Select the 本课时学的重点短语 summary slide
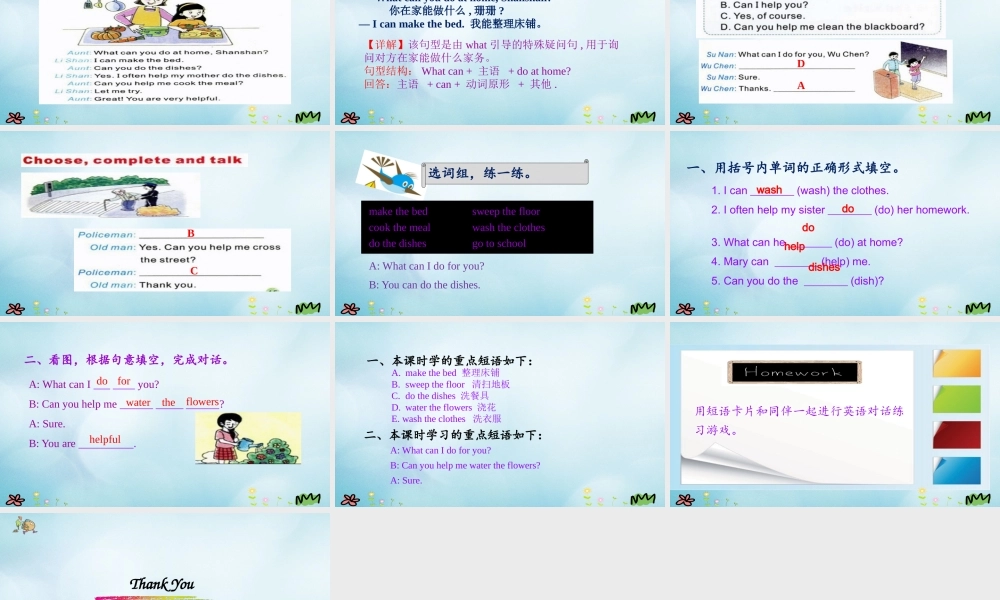This screenshot has width=1000, height=600. click(x=499, y=414)
